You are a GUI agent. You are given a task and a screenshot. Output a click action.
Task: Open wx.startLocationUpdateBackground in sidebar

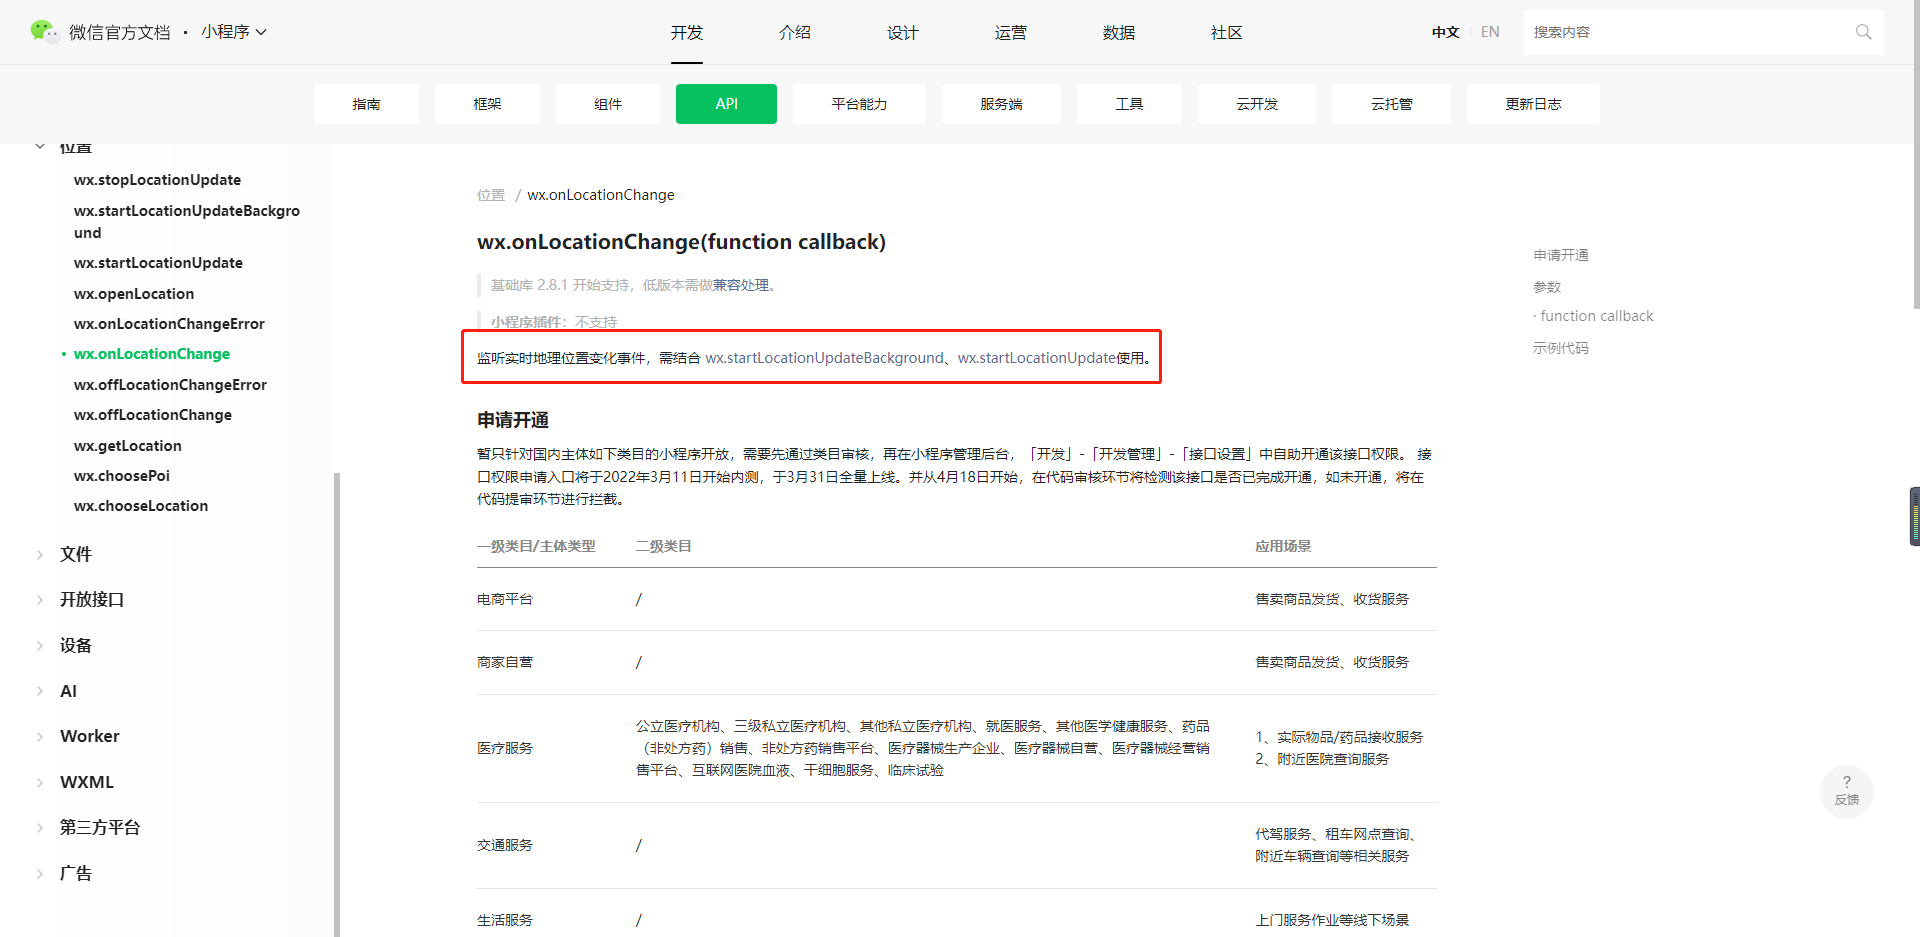[187, 222]
